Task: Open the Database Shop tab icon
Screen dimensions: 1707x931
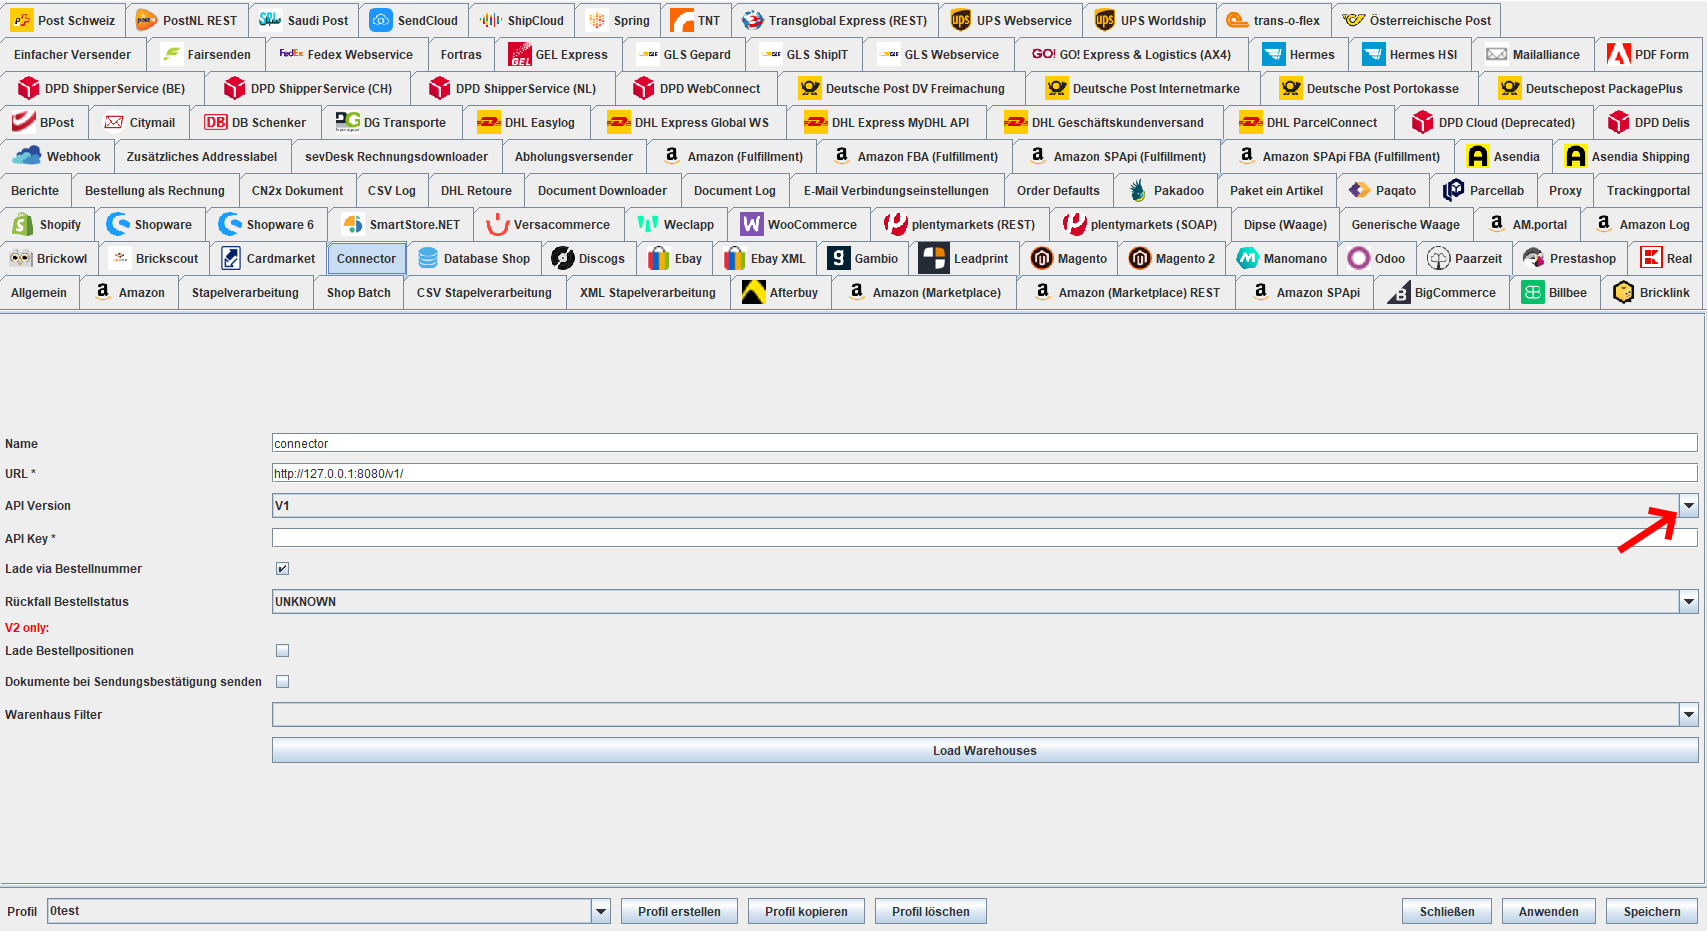Action: [428, 258]
